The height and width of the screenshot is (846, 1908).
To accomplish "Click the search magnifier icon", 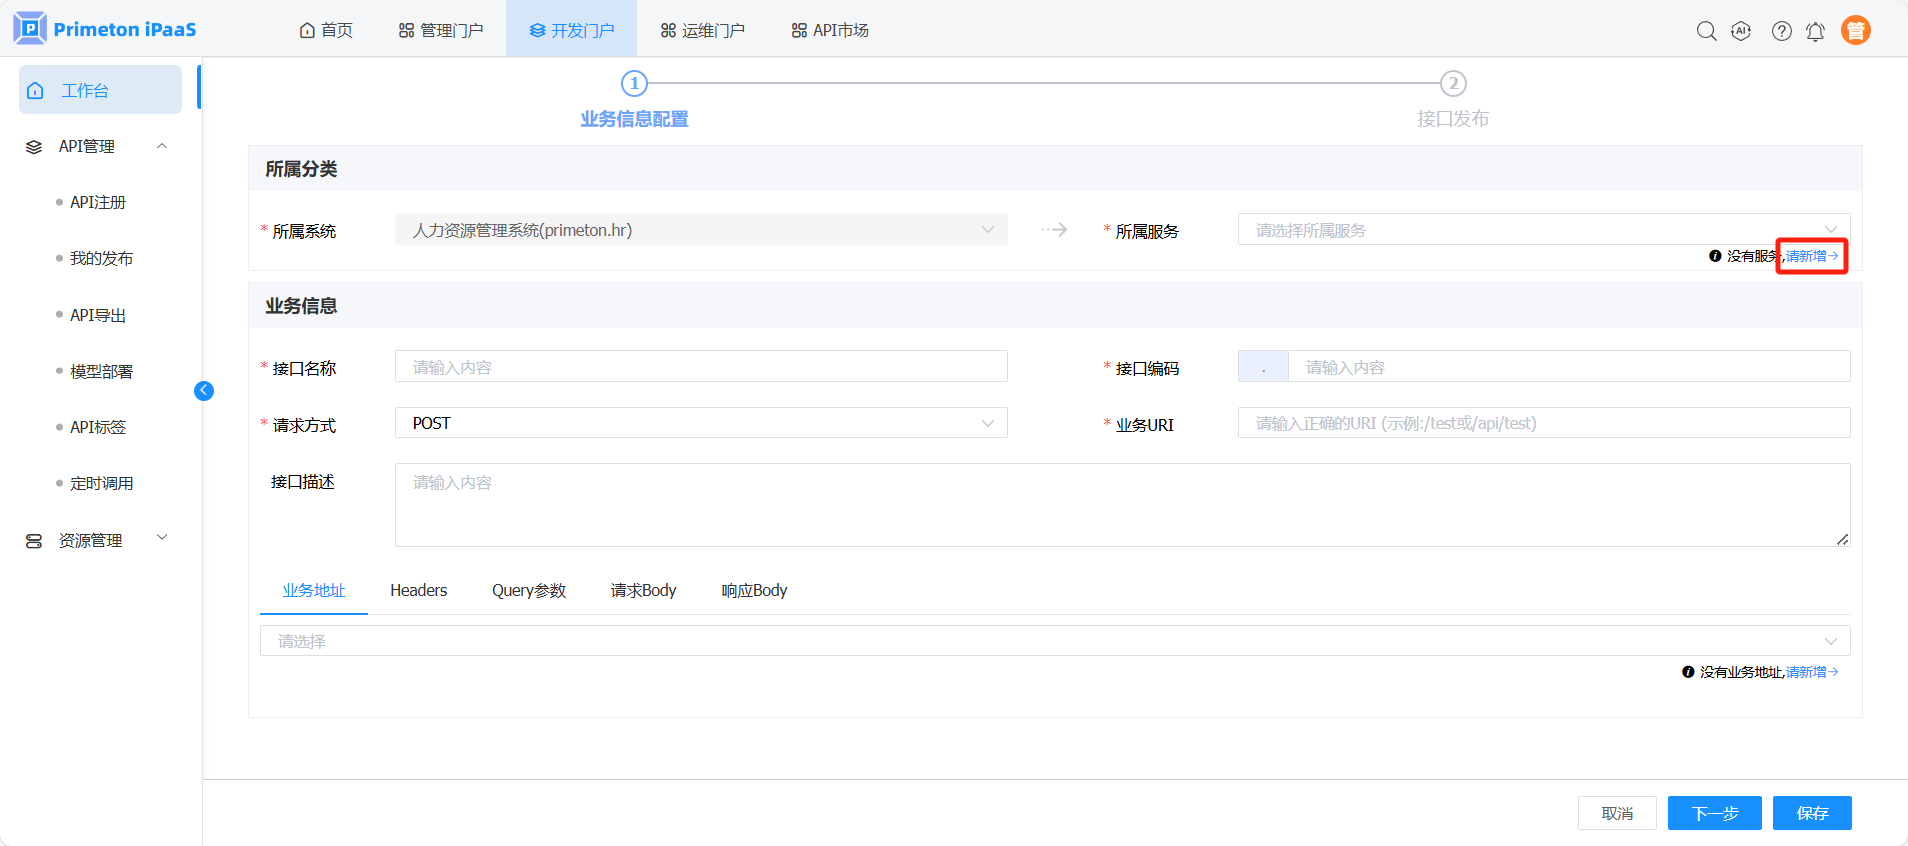I will 1706,31.
